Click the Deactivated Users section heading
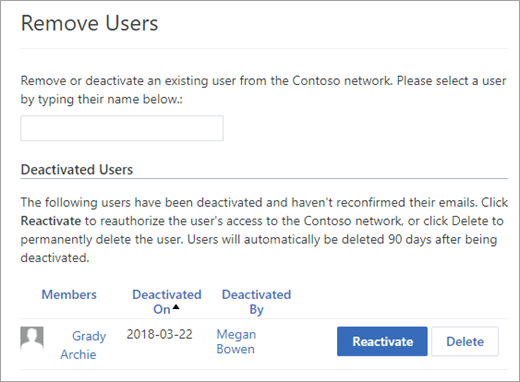 click(77, 170)
